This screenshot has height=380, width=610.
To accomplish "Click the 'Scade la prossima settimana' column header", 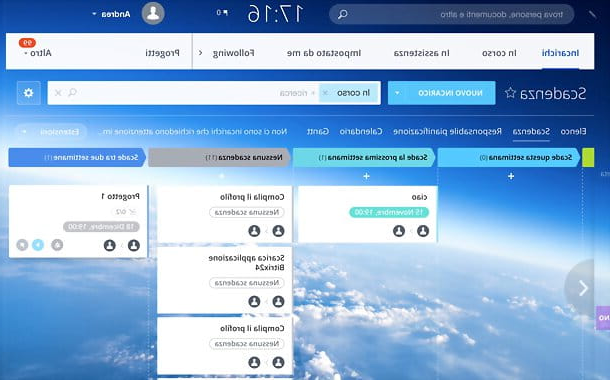I will [x=364, y=158].
